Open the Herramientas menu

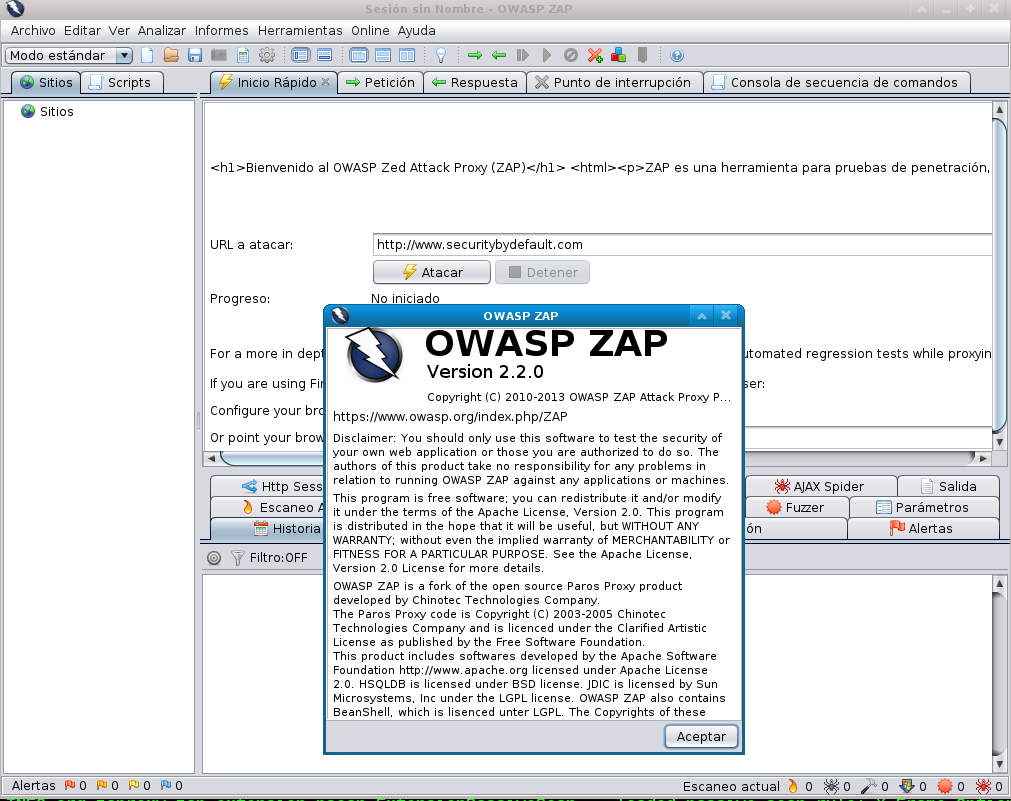(x=299, y=31)
